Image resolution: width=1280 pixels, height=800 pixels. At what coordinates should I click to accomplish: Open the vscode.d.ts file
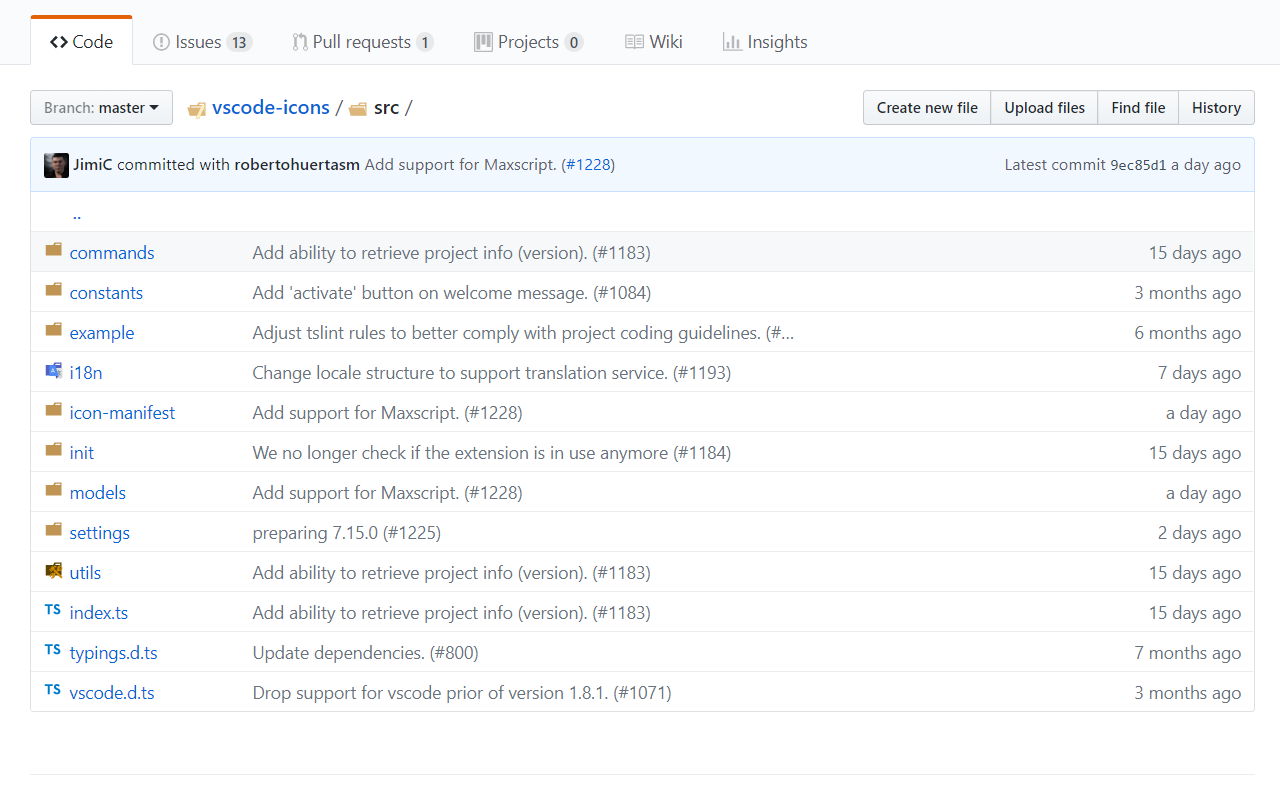[112, 693]
